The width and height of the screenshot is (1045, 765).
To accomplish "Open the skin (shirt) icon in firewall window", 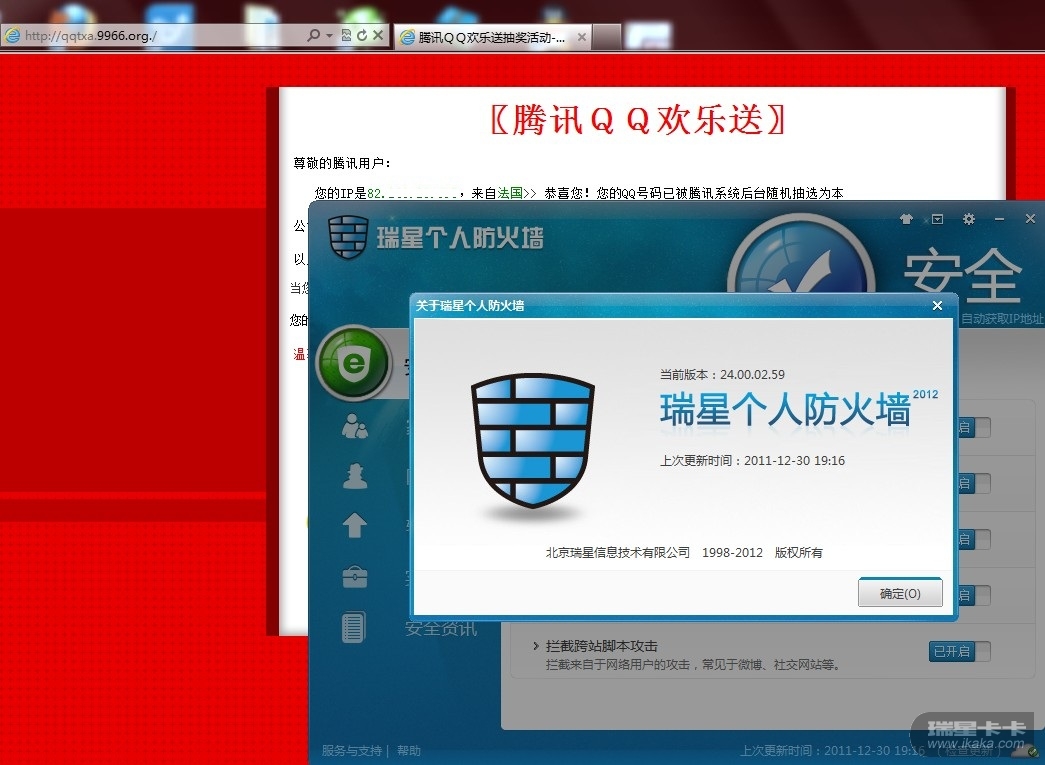I will point(906,219).
